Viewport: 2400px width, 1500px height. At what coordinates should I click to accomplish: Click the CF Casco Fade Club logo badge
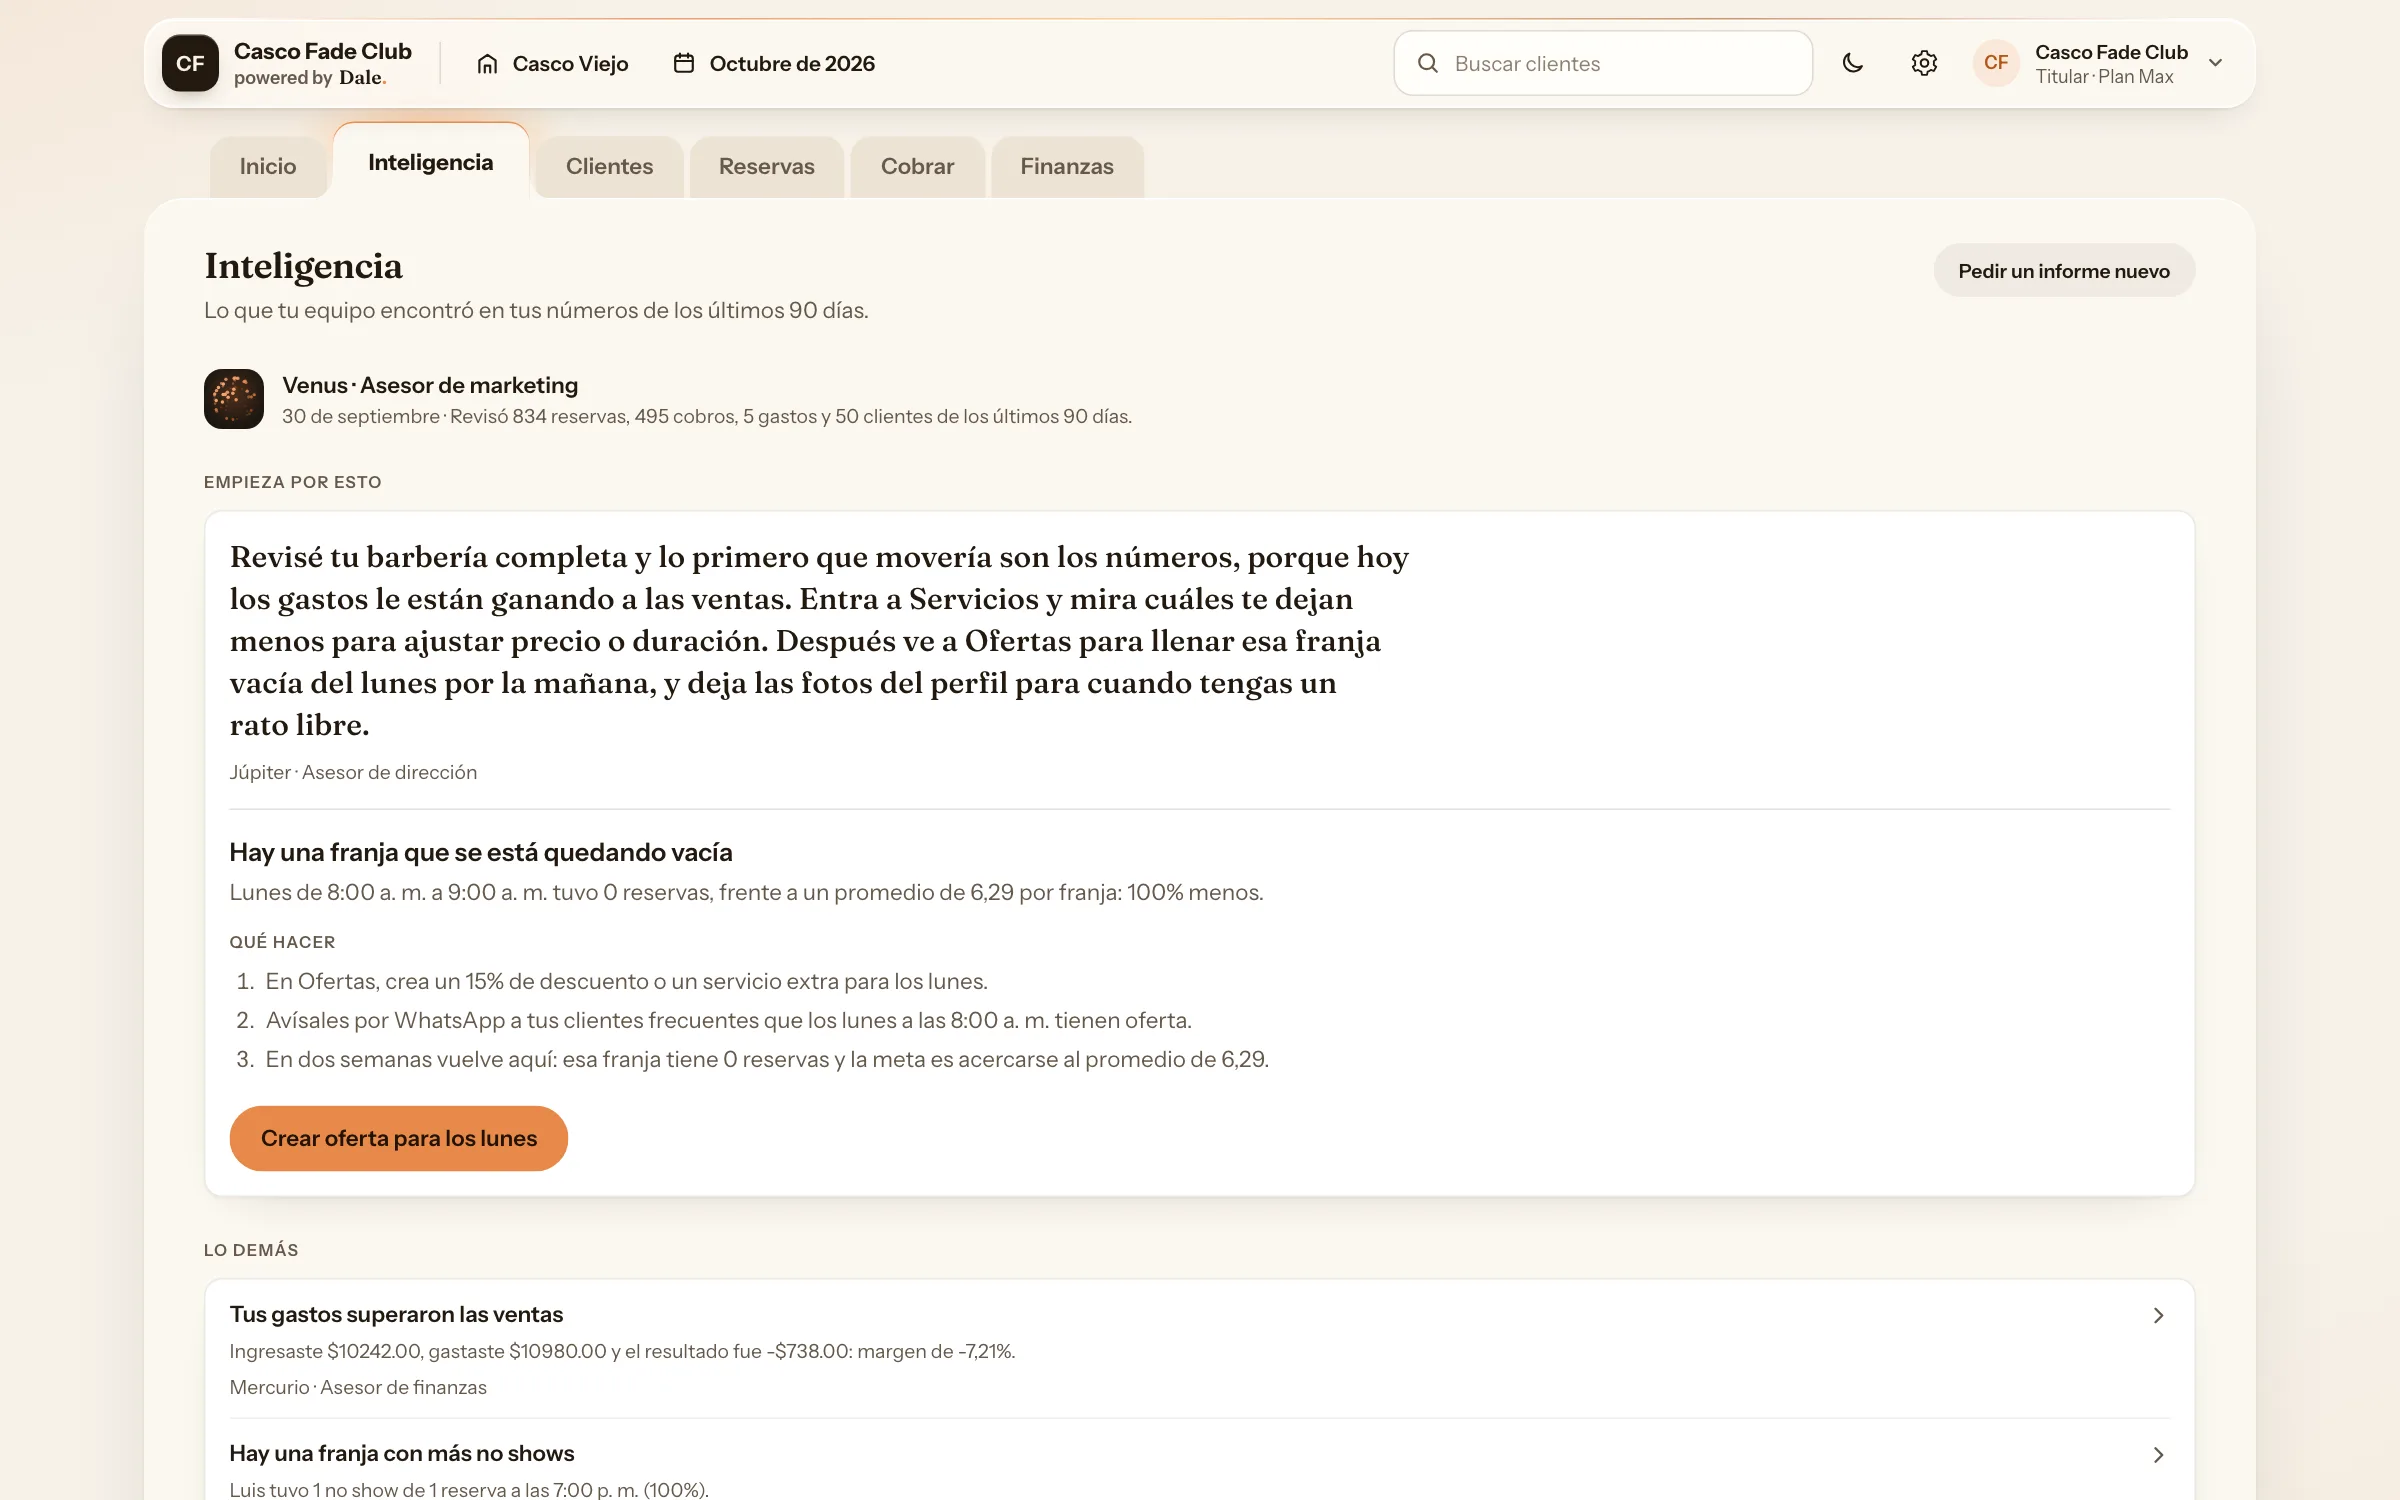coord(190,63)
